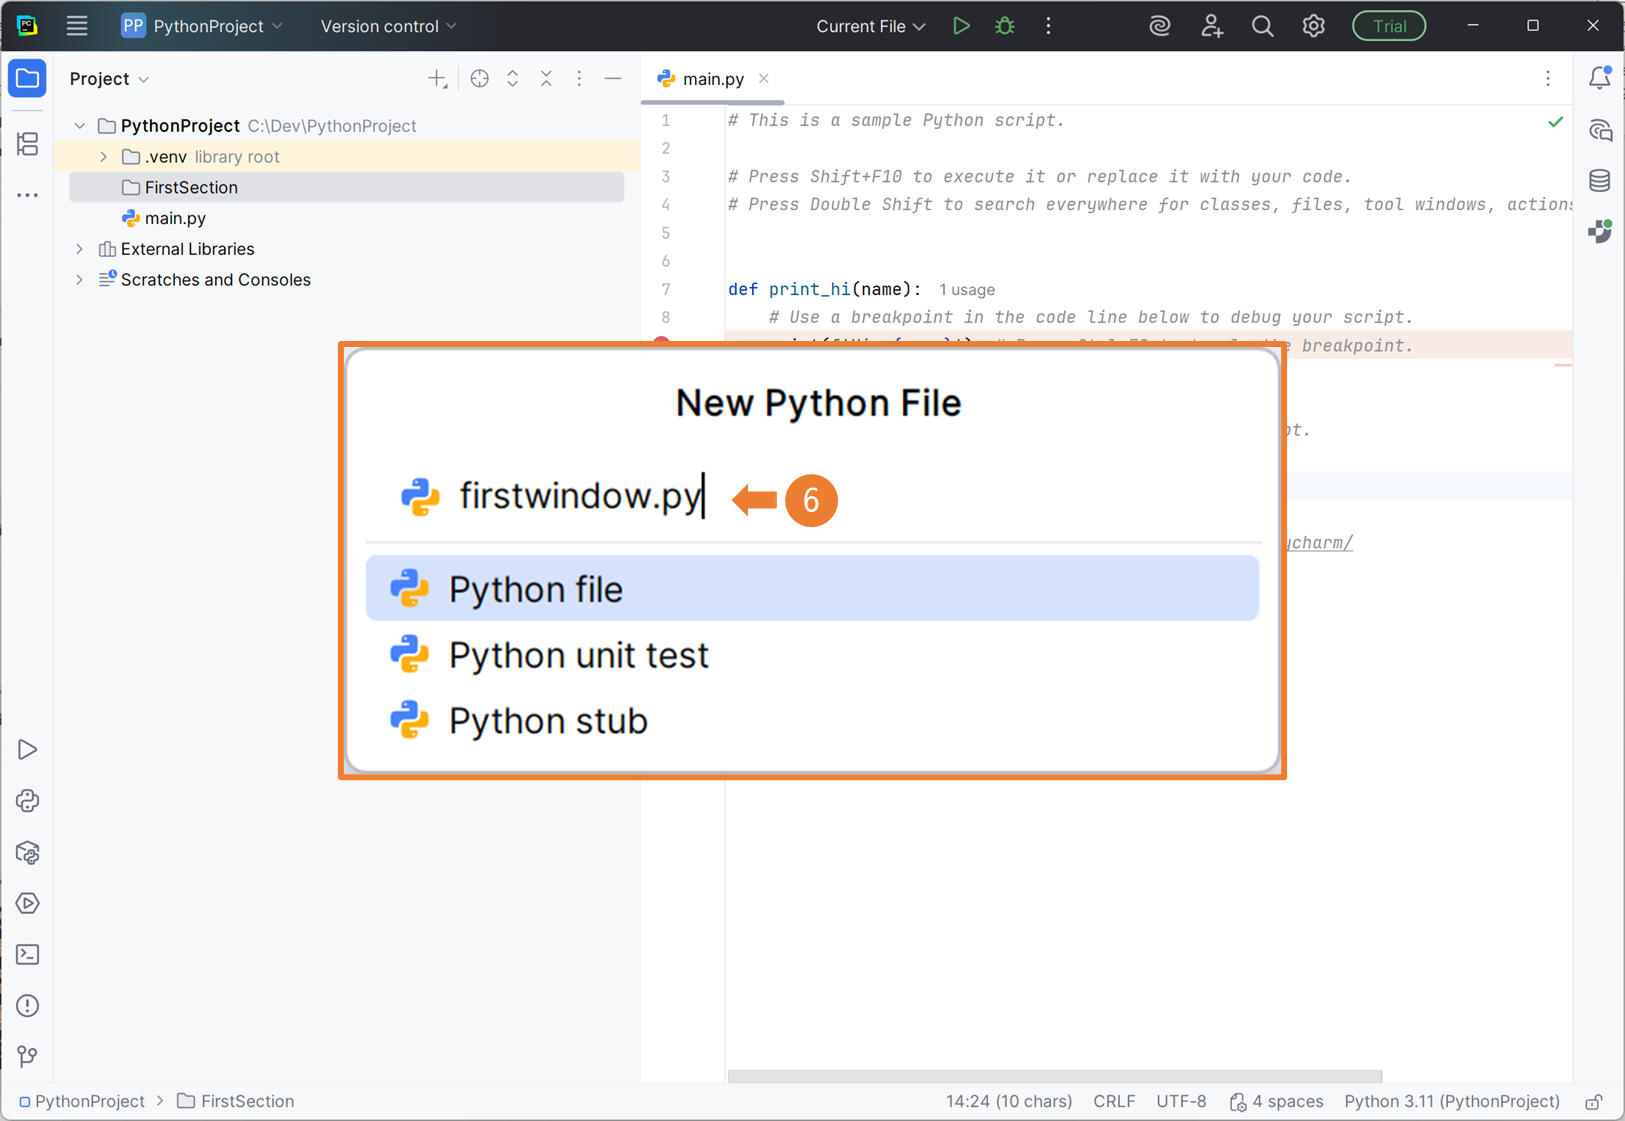Show more tool windows ellipsis
The width and height of the screenshot is (1625, 1121).
pos(28,196)
